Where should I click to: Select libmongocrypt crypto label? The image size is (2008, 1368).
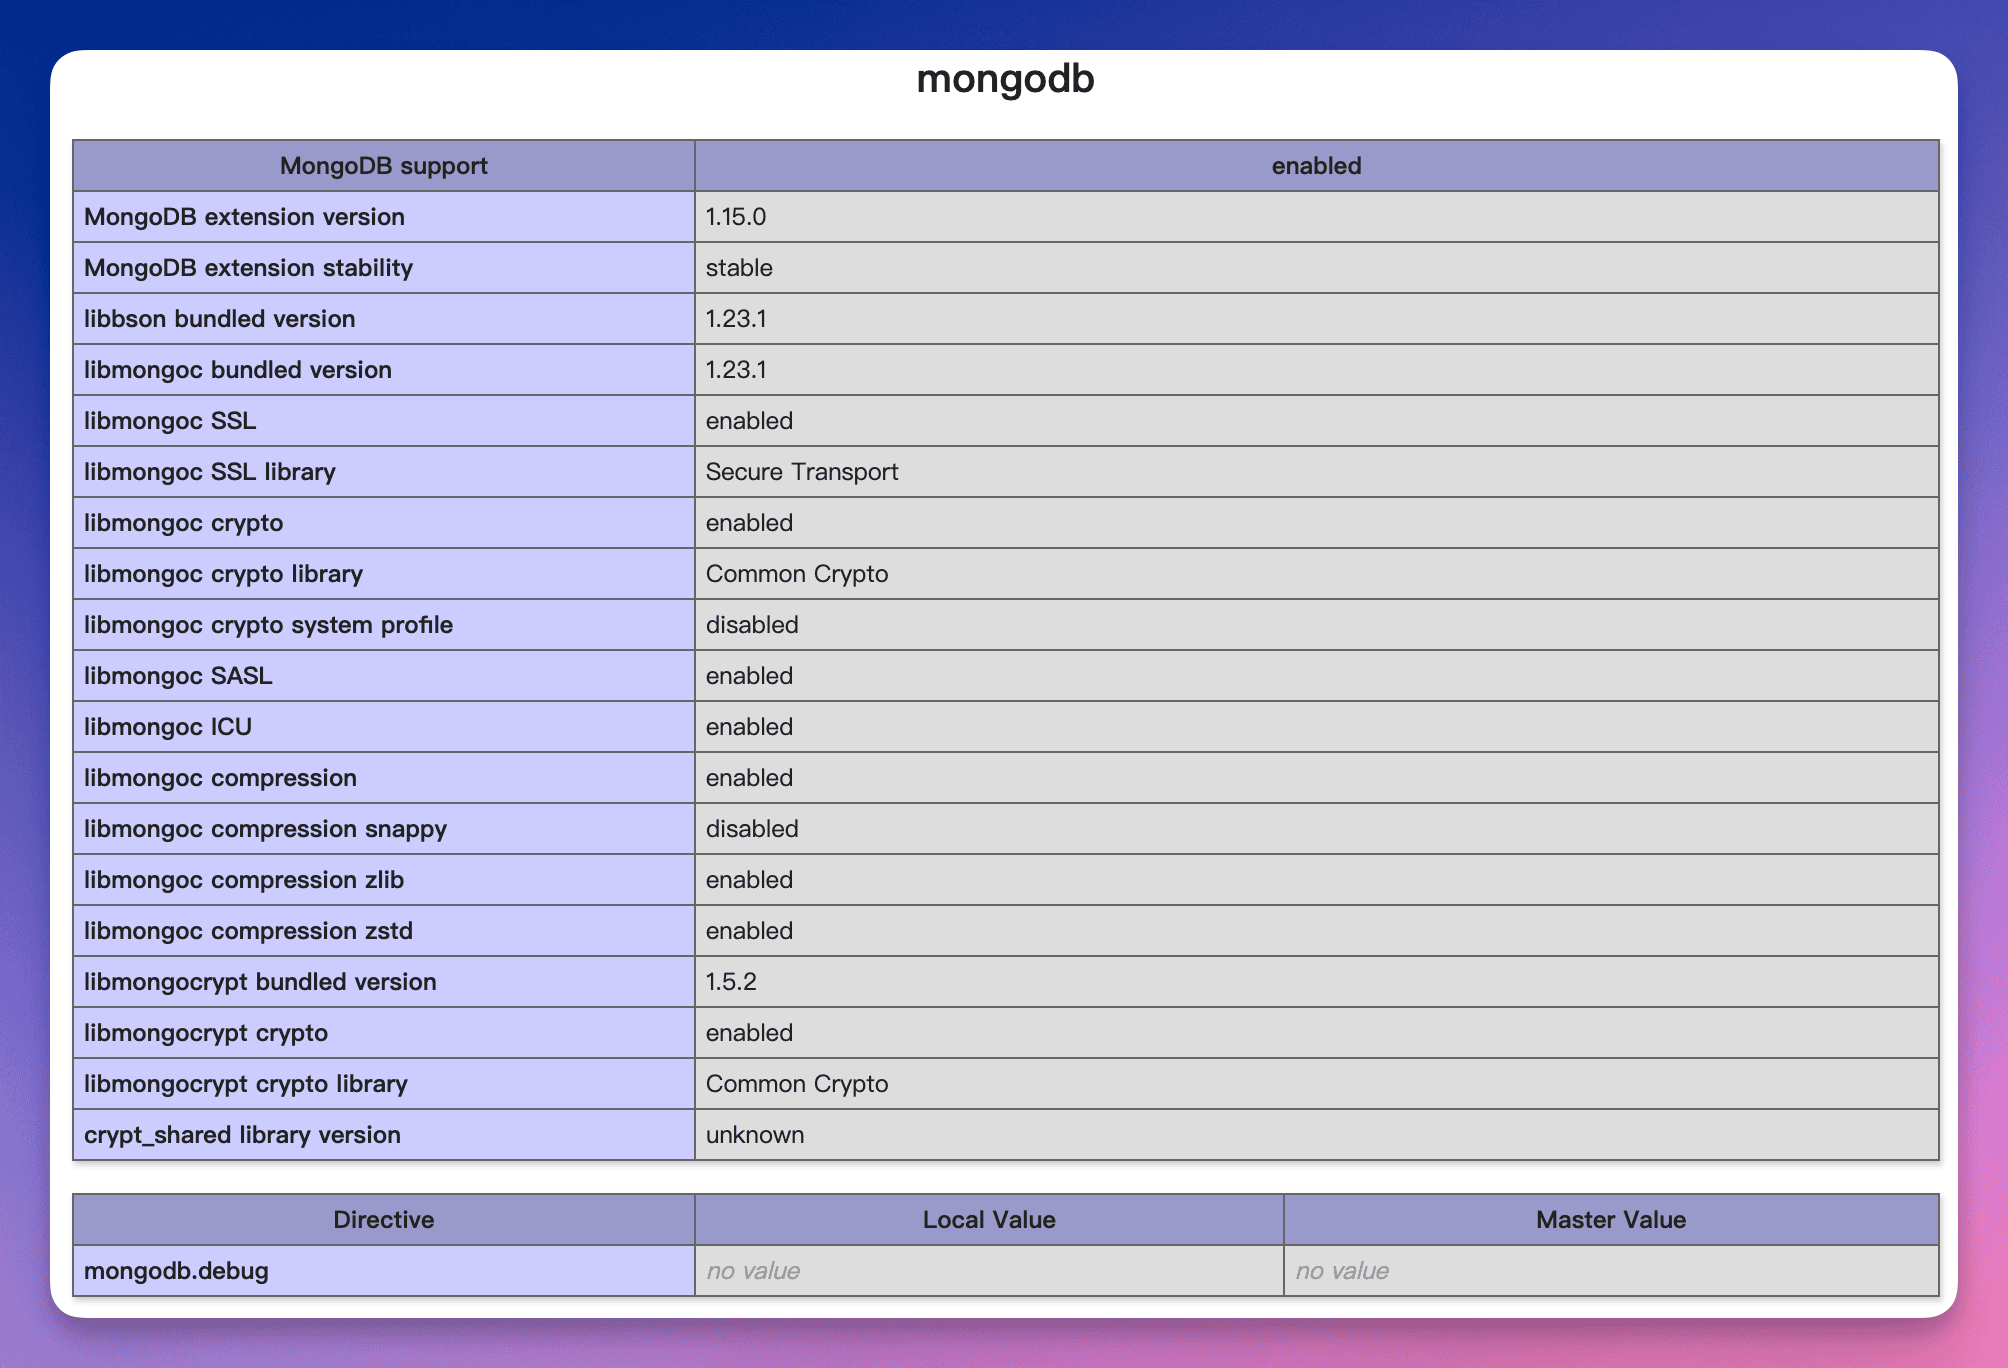tap(206, 1033)
